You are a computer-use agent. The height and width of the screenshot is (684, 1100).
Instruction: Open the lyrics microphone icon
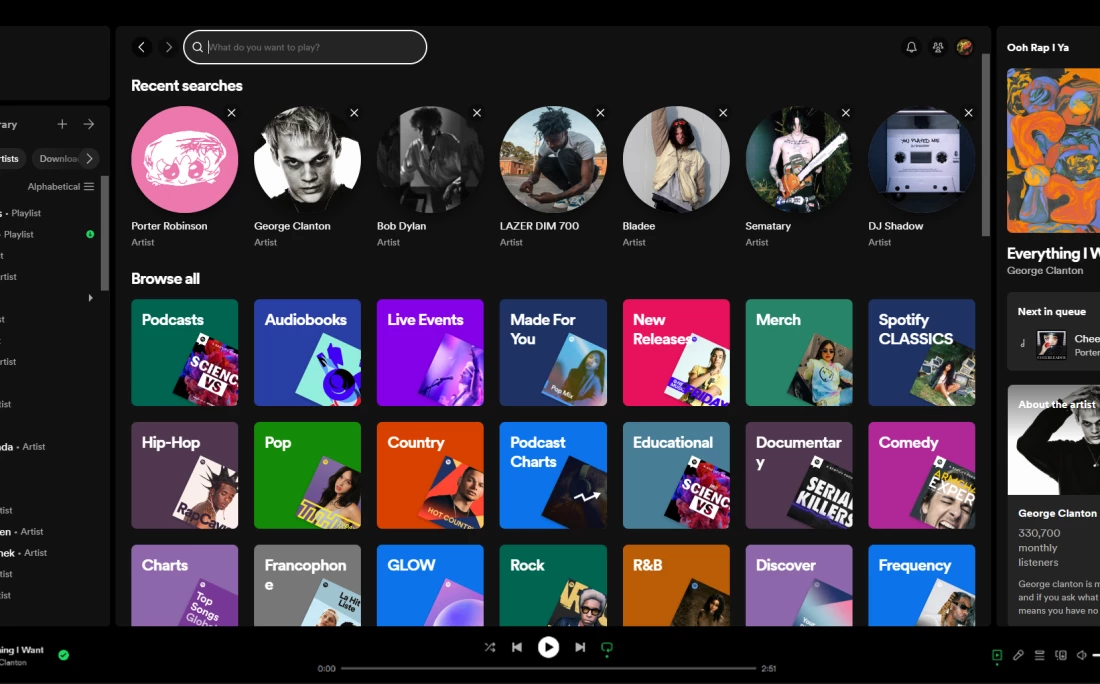pos(1018,656)
